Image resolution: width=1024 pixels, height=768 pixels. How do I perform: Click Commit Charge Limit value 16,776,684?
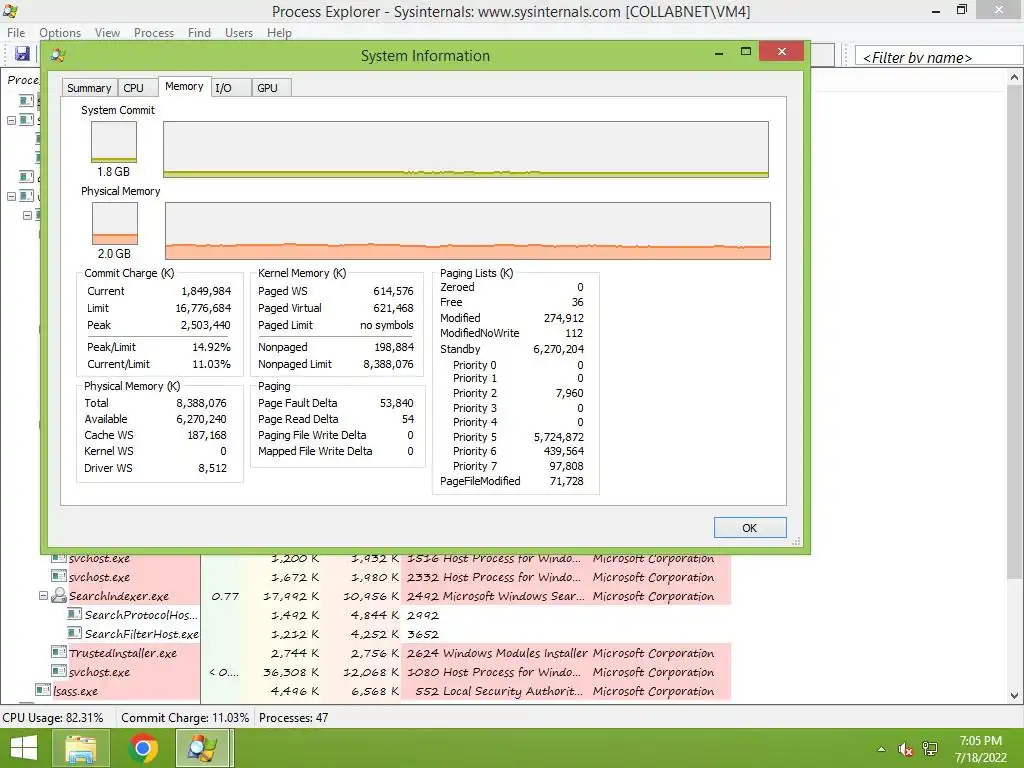(x=203, y=308)
